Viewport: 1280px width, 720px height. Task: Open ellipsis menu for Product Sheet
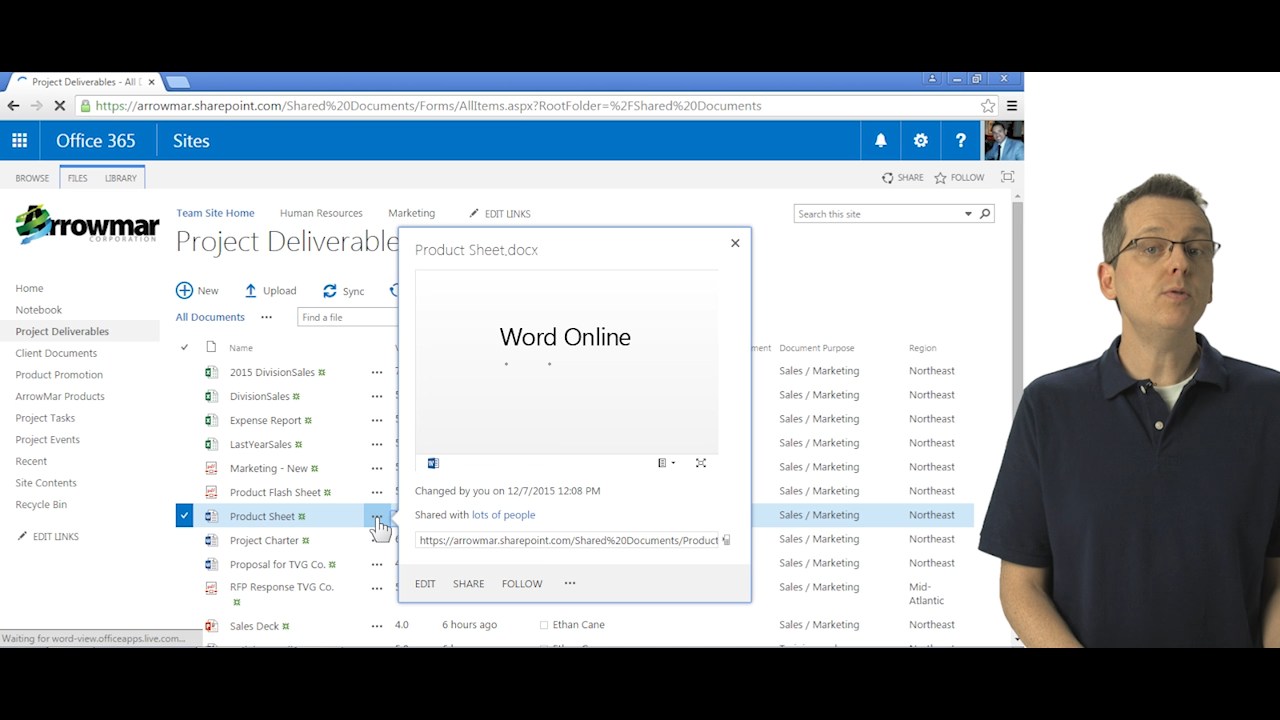[x=377, y=516]
